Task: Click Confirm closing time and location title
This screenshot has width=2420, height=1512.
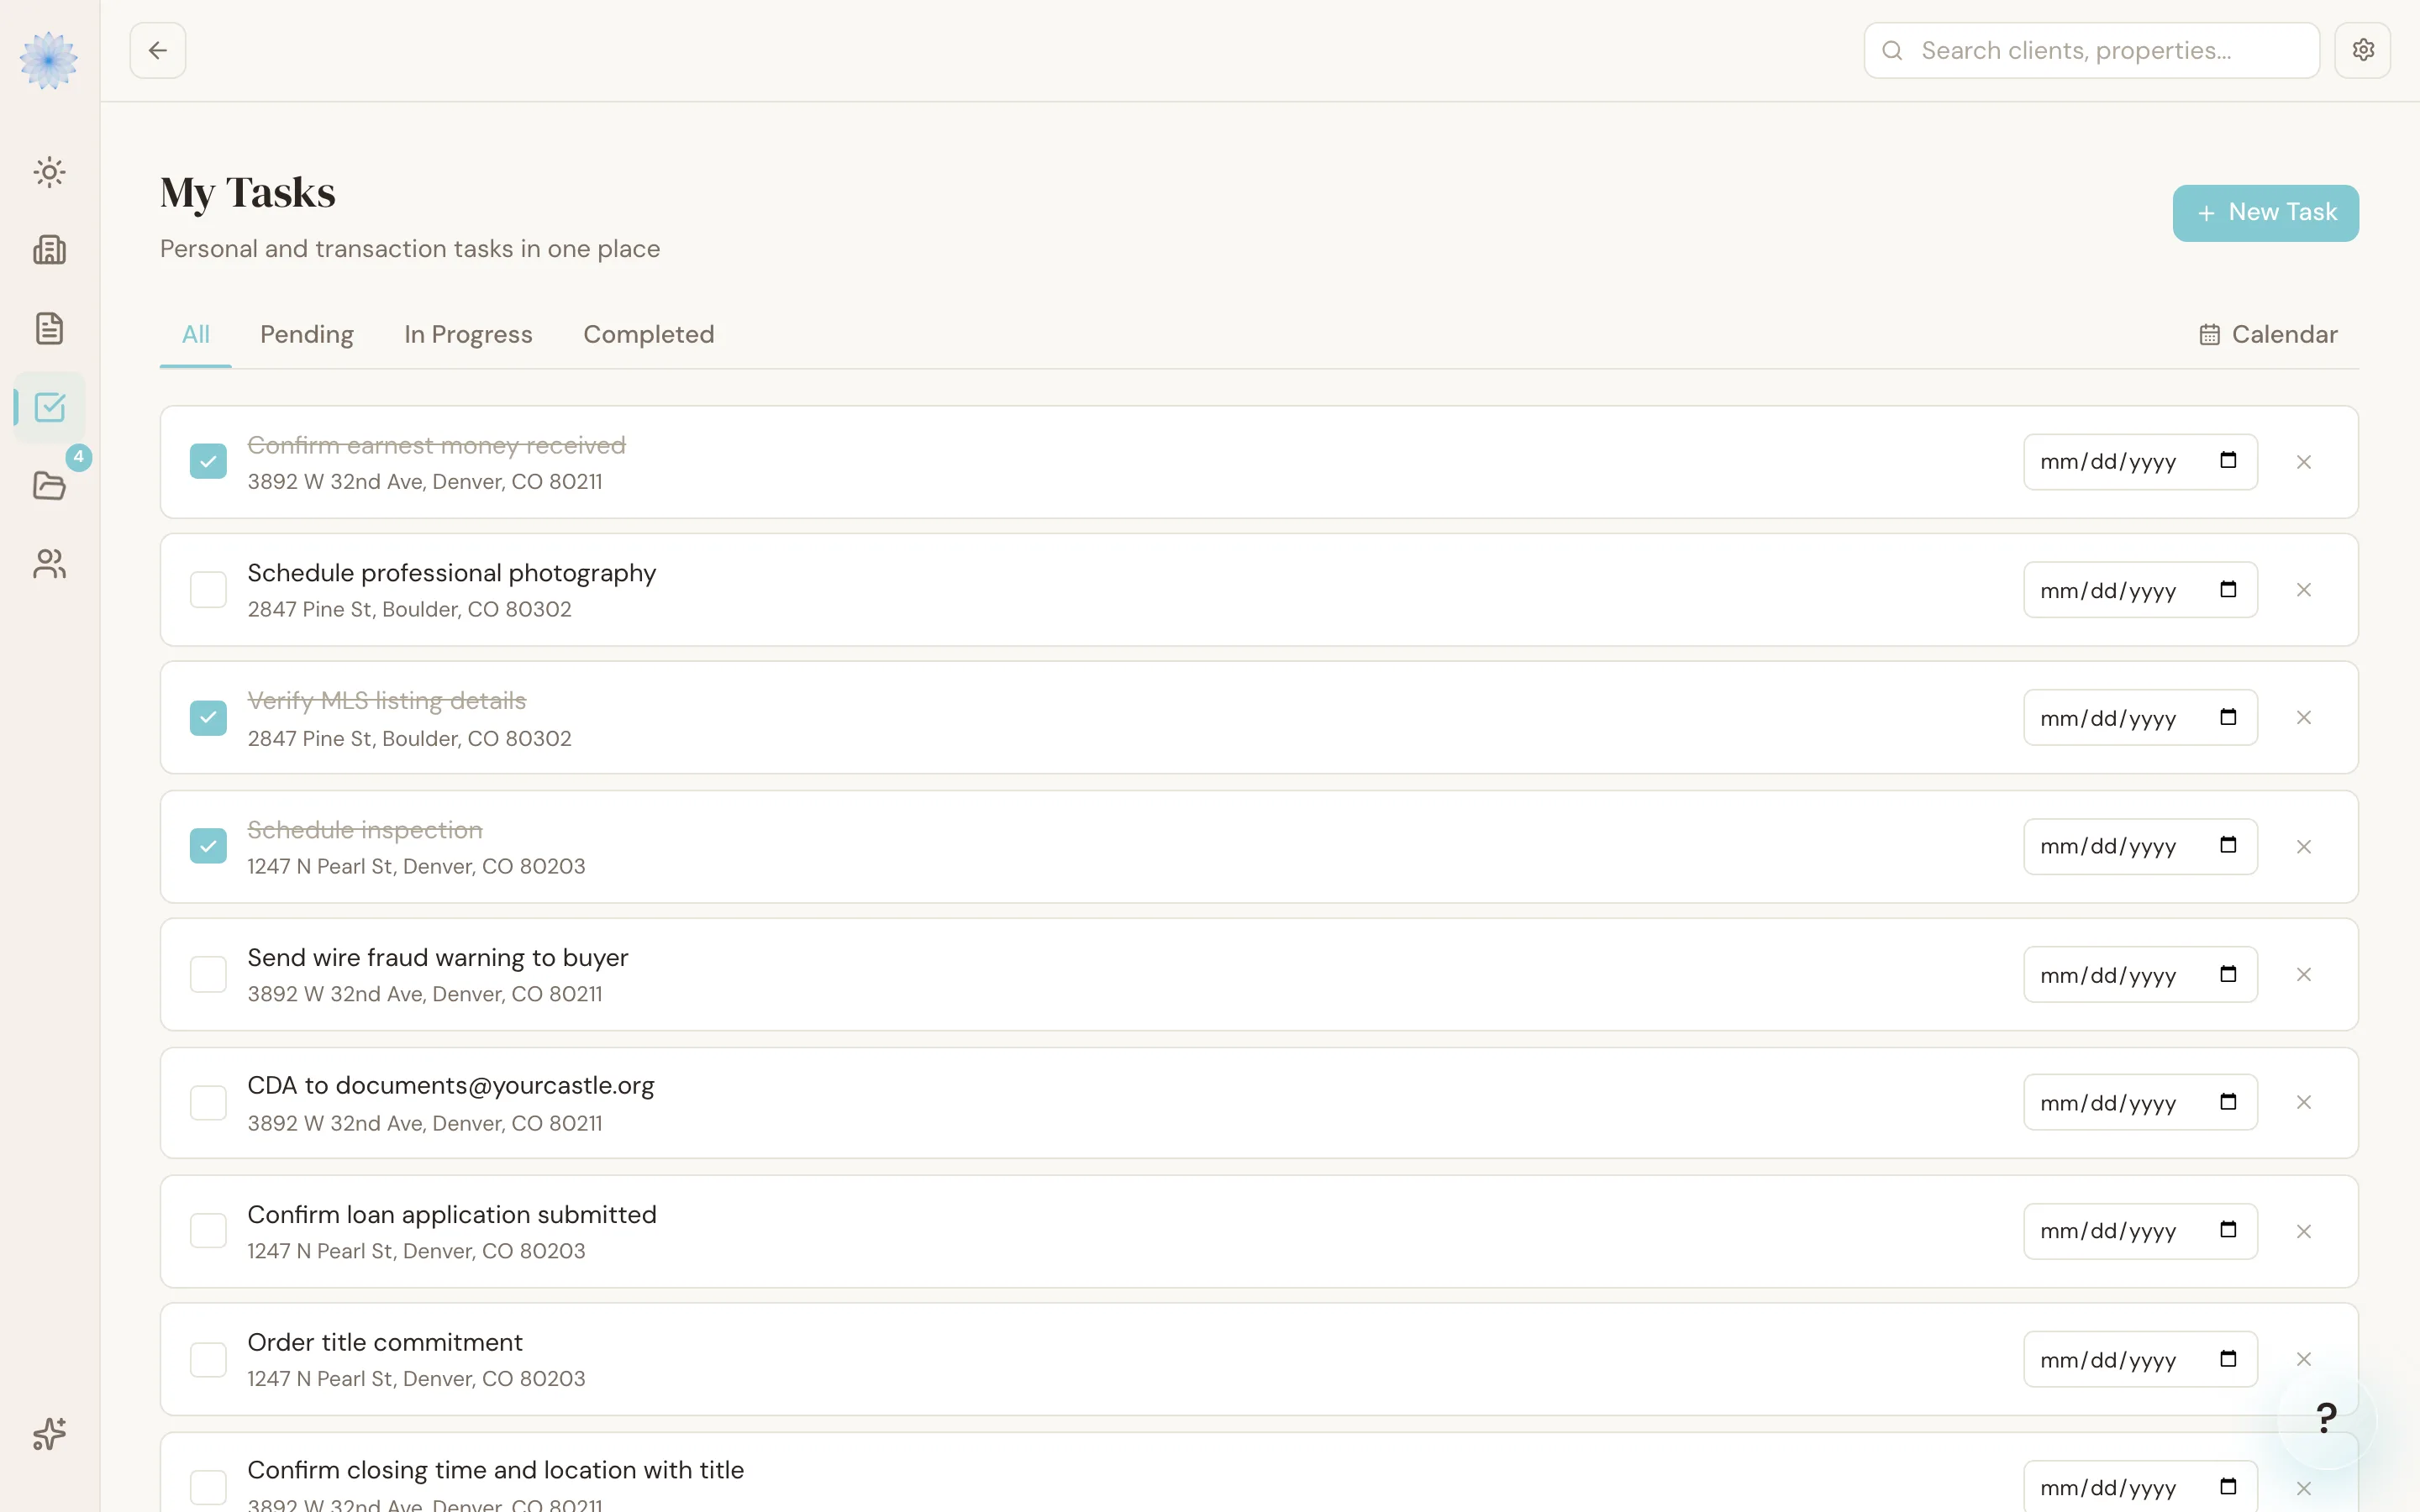Action: (496, 1470)
